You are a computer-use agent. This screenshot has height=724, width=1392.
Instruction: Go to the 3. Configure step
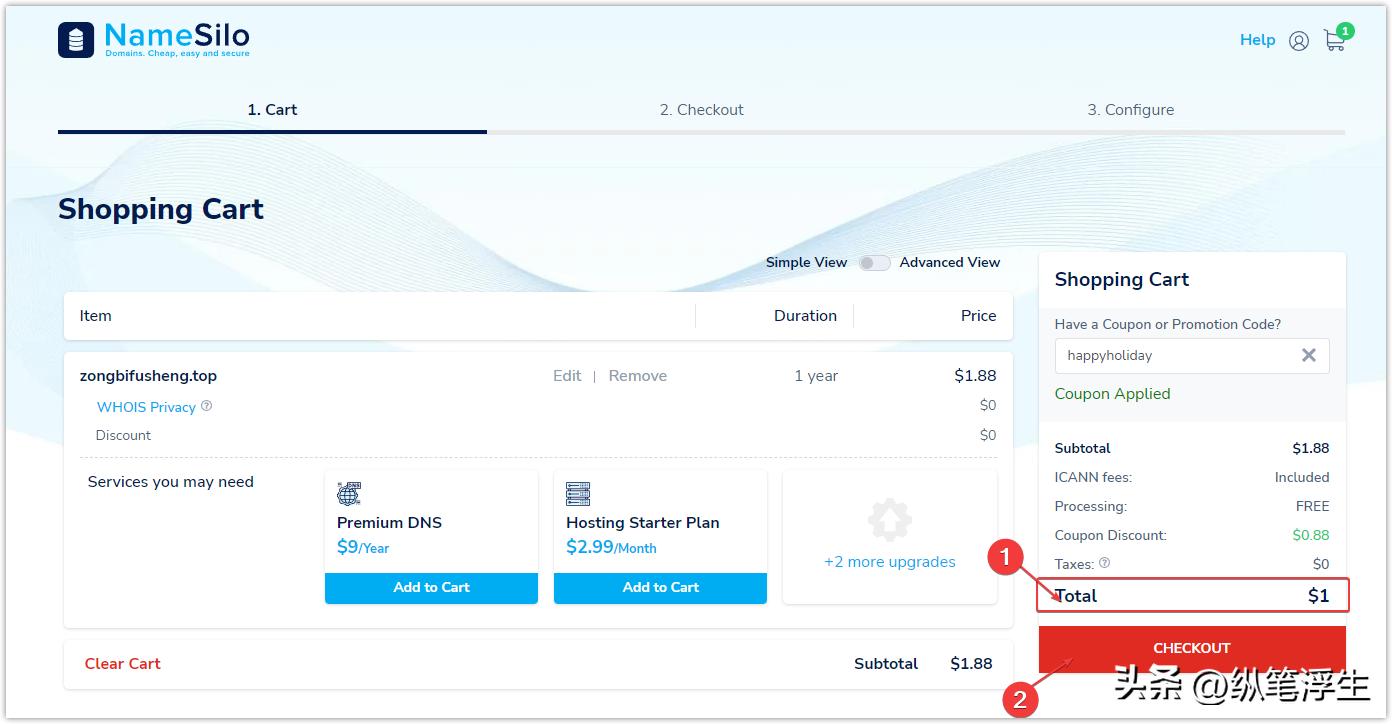click(x=1131, y=110)
